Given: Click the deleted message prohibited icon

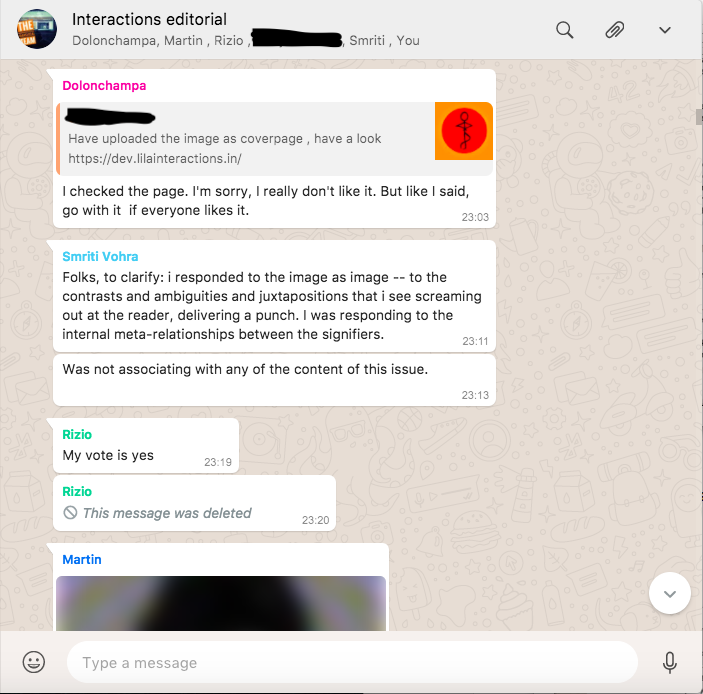Looking at the screenshot, I should point(70,512).
